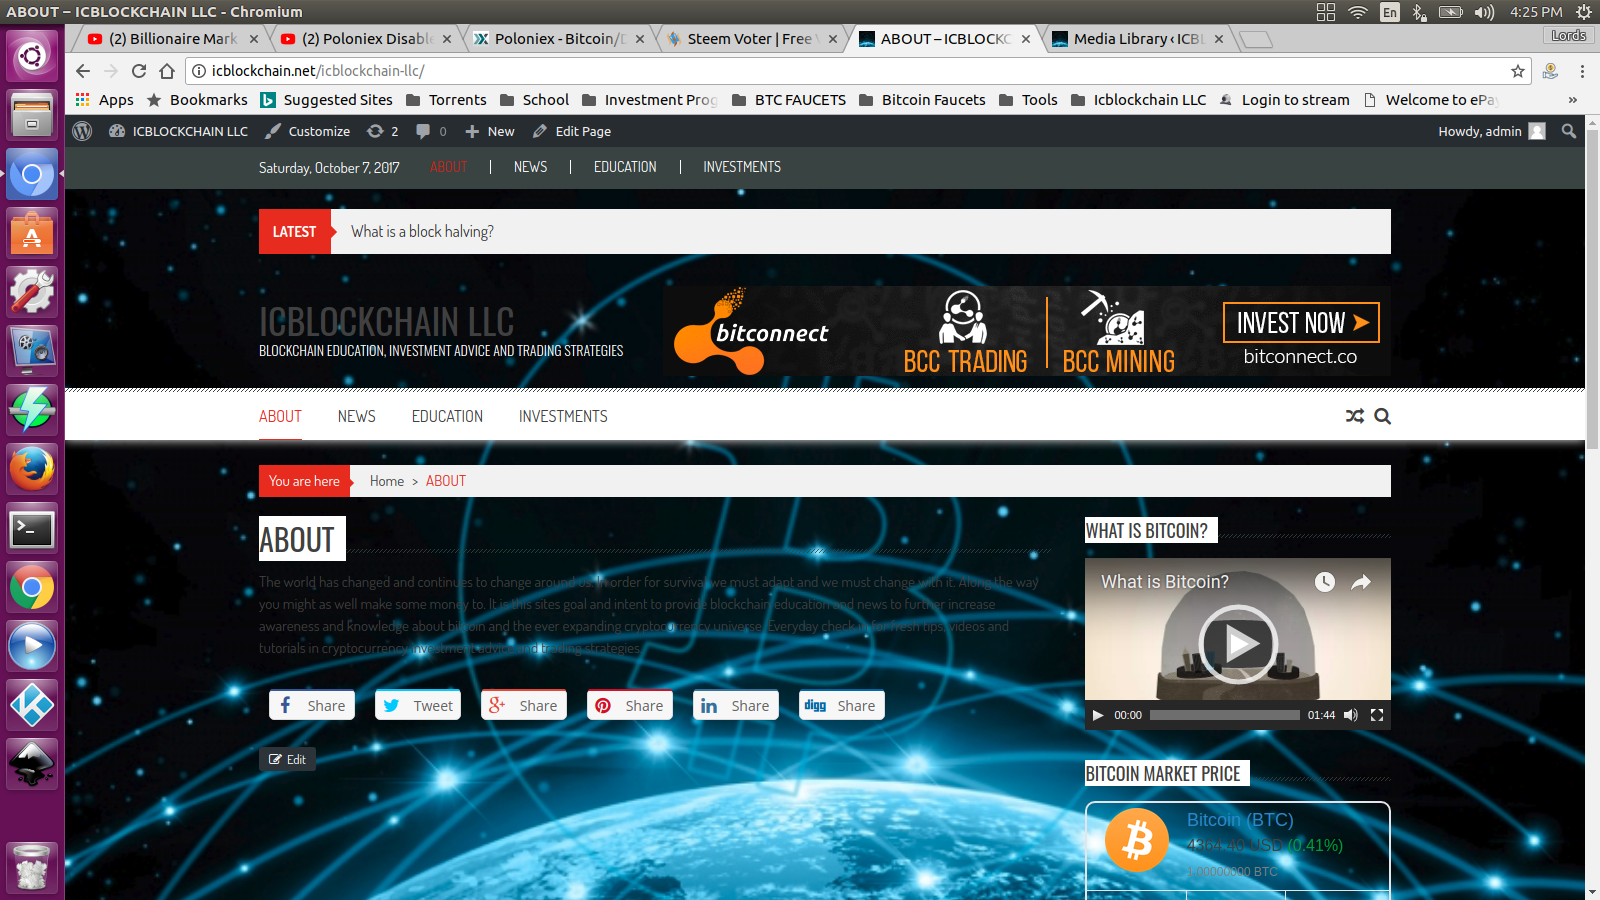The image size is (1600, 900).
Task: Share page on Pinterest
Action: 630,705
